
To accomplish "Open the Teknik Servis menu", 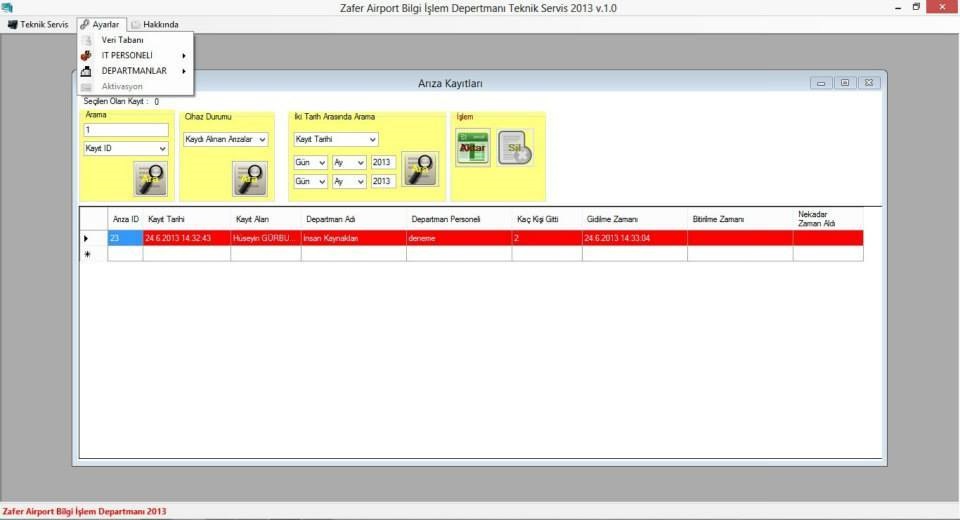I will pyautogui.click(x=38, y=24).
